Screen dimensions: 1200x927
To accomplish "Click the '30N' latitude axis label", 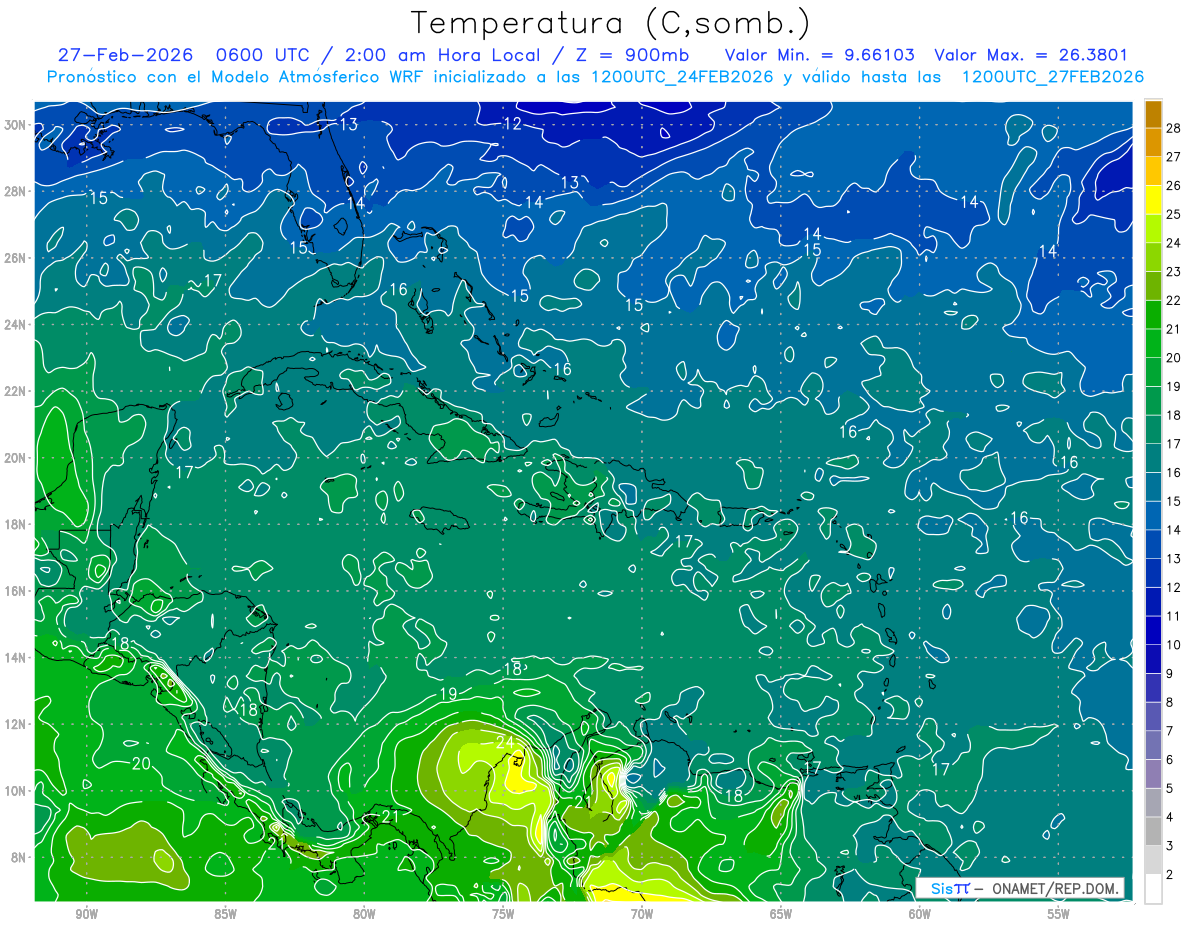I will (15, 125).
